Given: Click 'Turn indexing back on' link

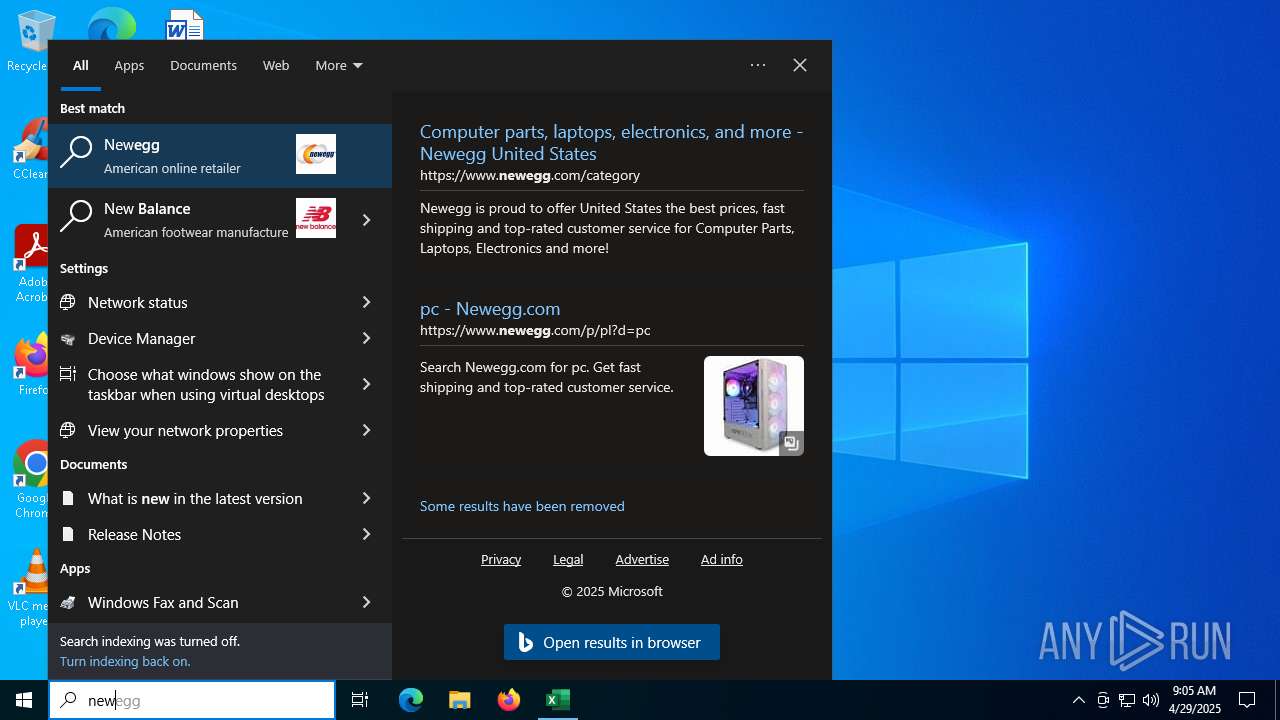Looking at the screenshot, I should [x=125, y=661].
